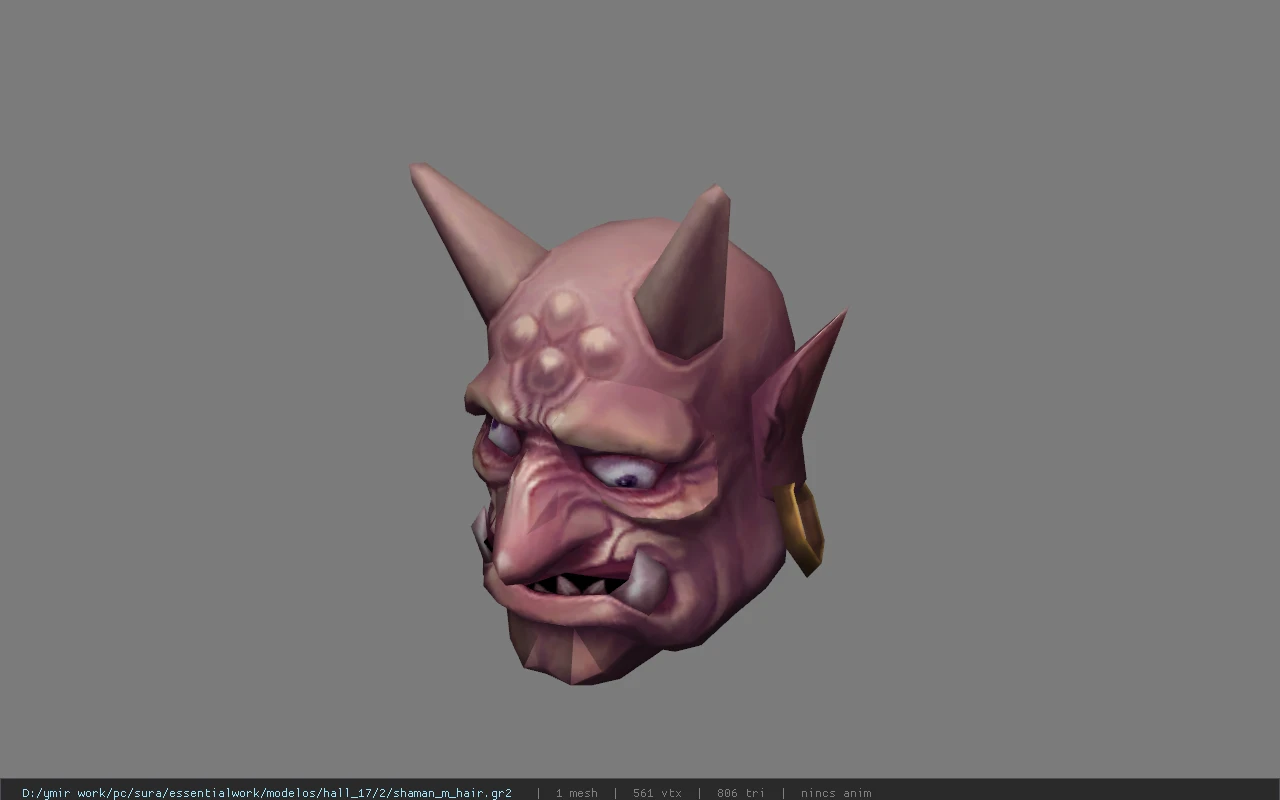Click the '561 vtx' vertex count
Screen dimensions: 1280x800
[657, 793]
